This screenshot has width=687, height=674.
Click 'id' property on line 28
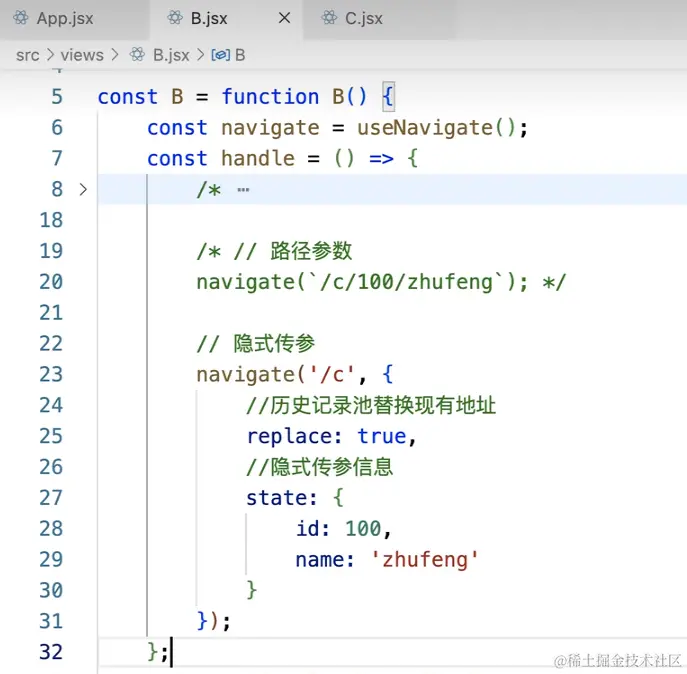click(308, 529)
